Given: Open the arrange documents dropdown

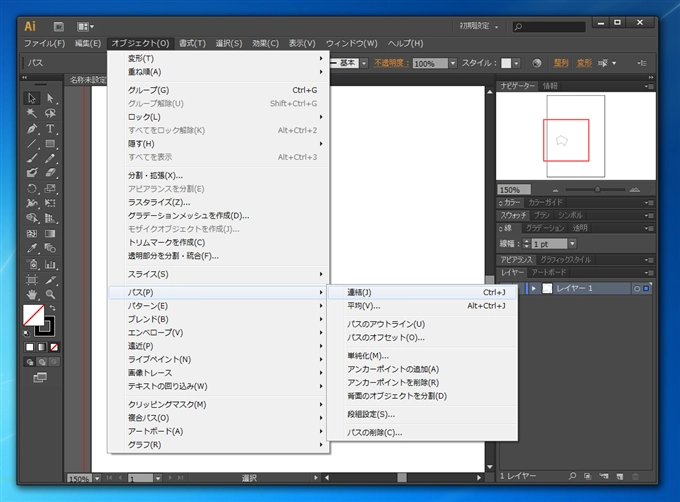Looking at the screenshot, I should pos(85,27).
